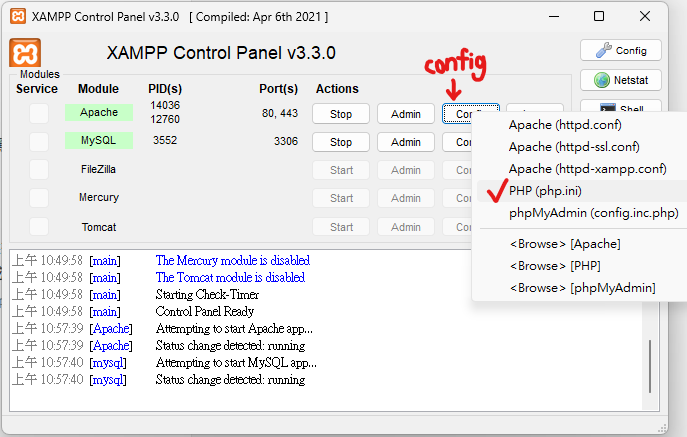Image resolution: width=687 pixels, height=437 pixels.
Task: Maximize the XAMPP Control Panel window
Action: [599, 16]
